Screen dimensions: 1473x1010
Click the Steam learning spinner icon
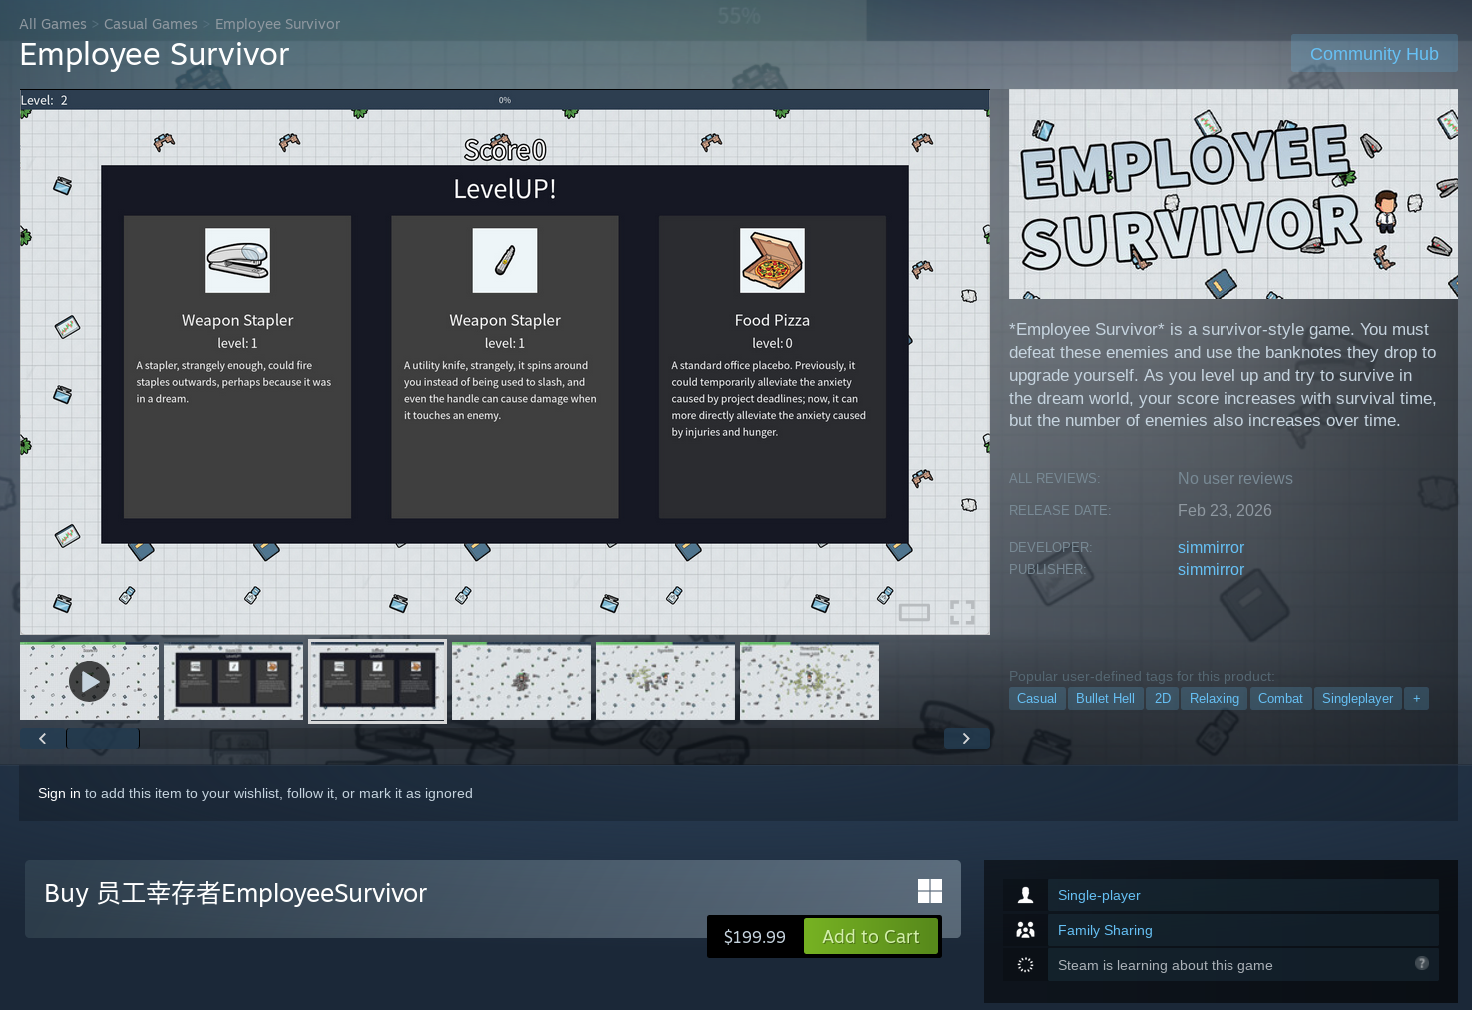tap(1025, 965)
